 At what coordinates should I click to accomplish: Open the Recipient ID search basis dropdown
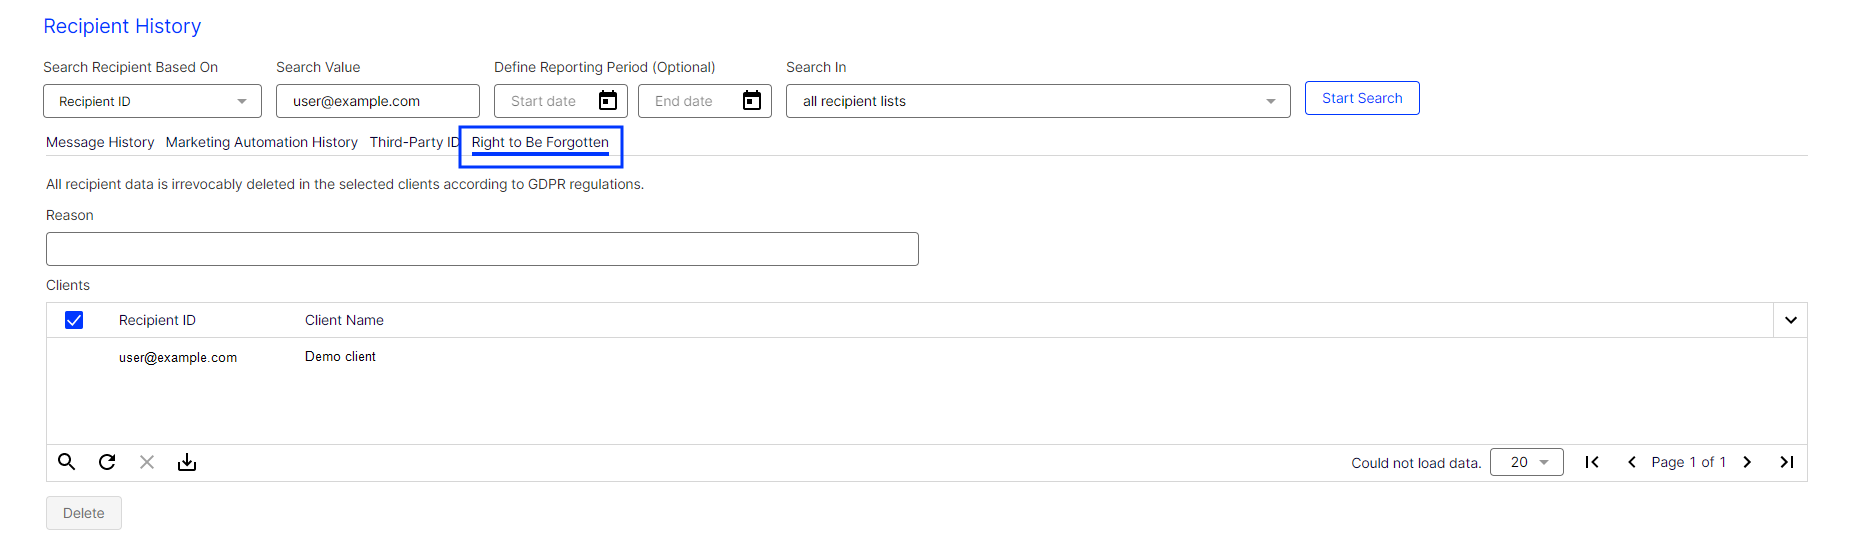(152, 101)
